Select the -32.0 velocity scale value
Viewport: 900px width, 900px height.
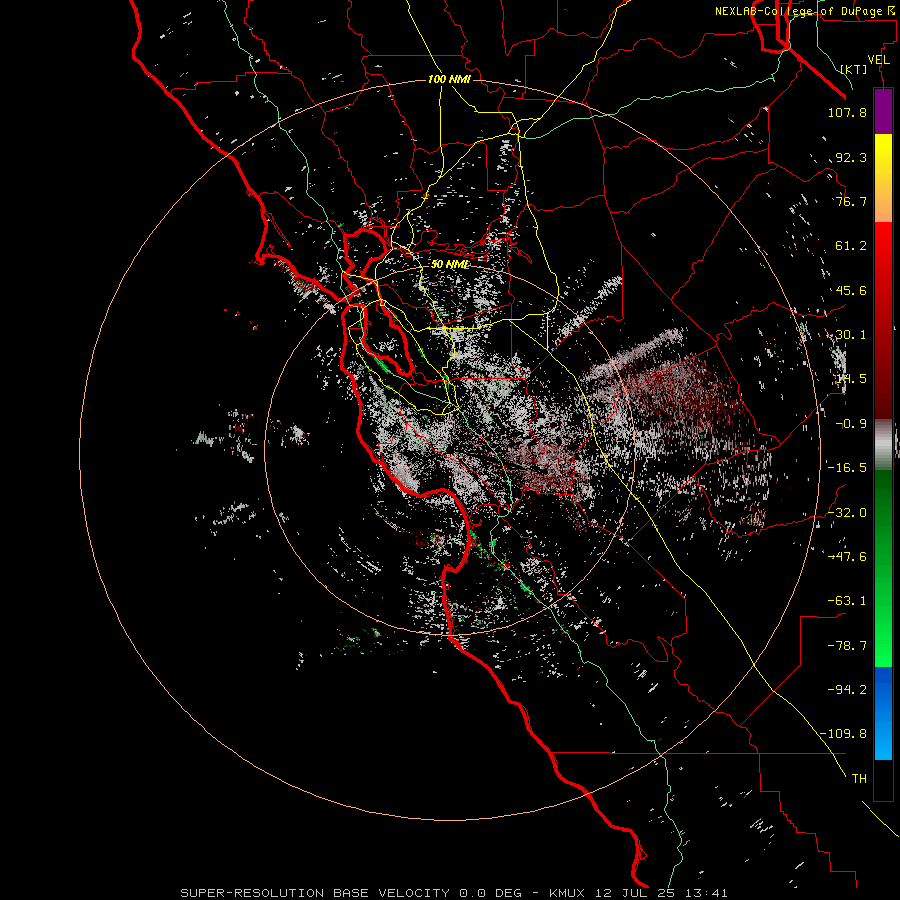pyautogui.click(x=847, y=513)
